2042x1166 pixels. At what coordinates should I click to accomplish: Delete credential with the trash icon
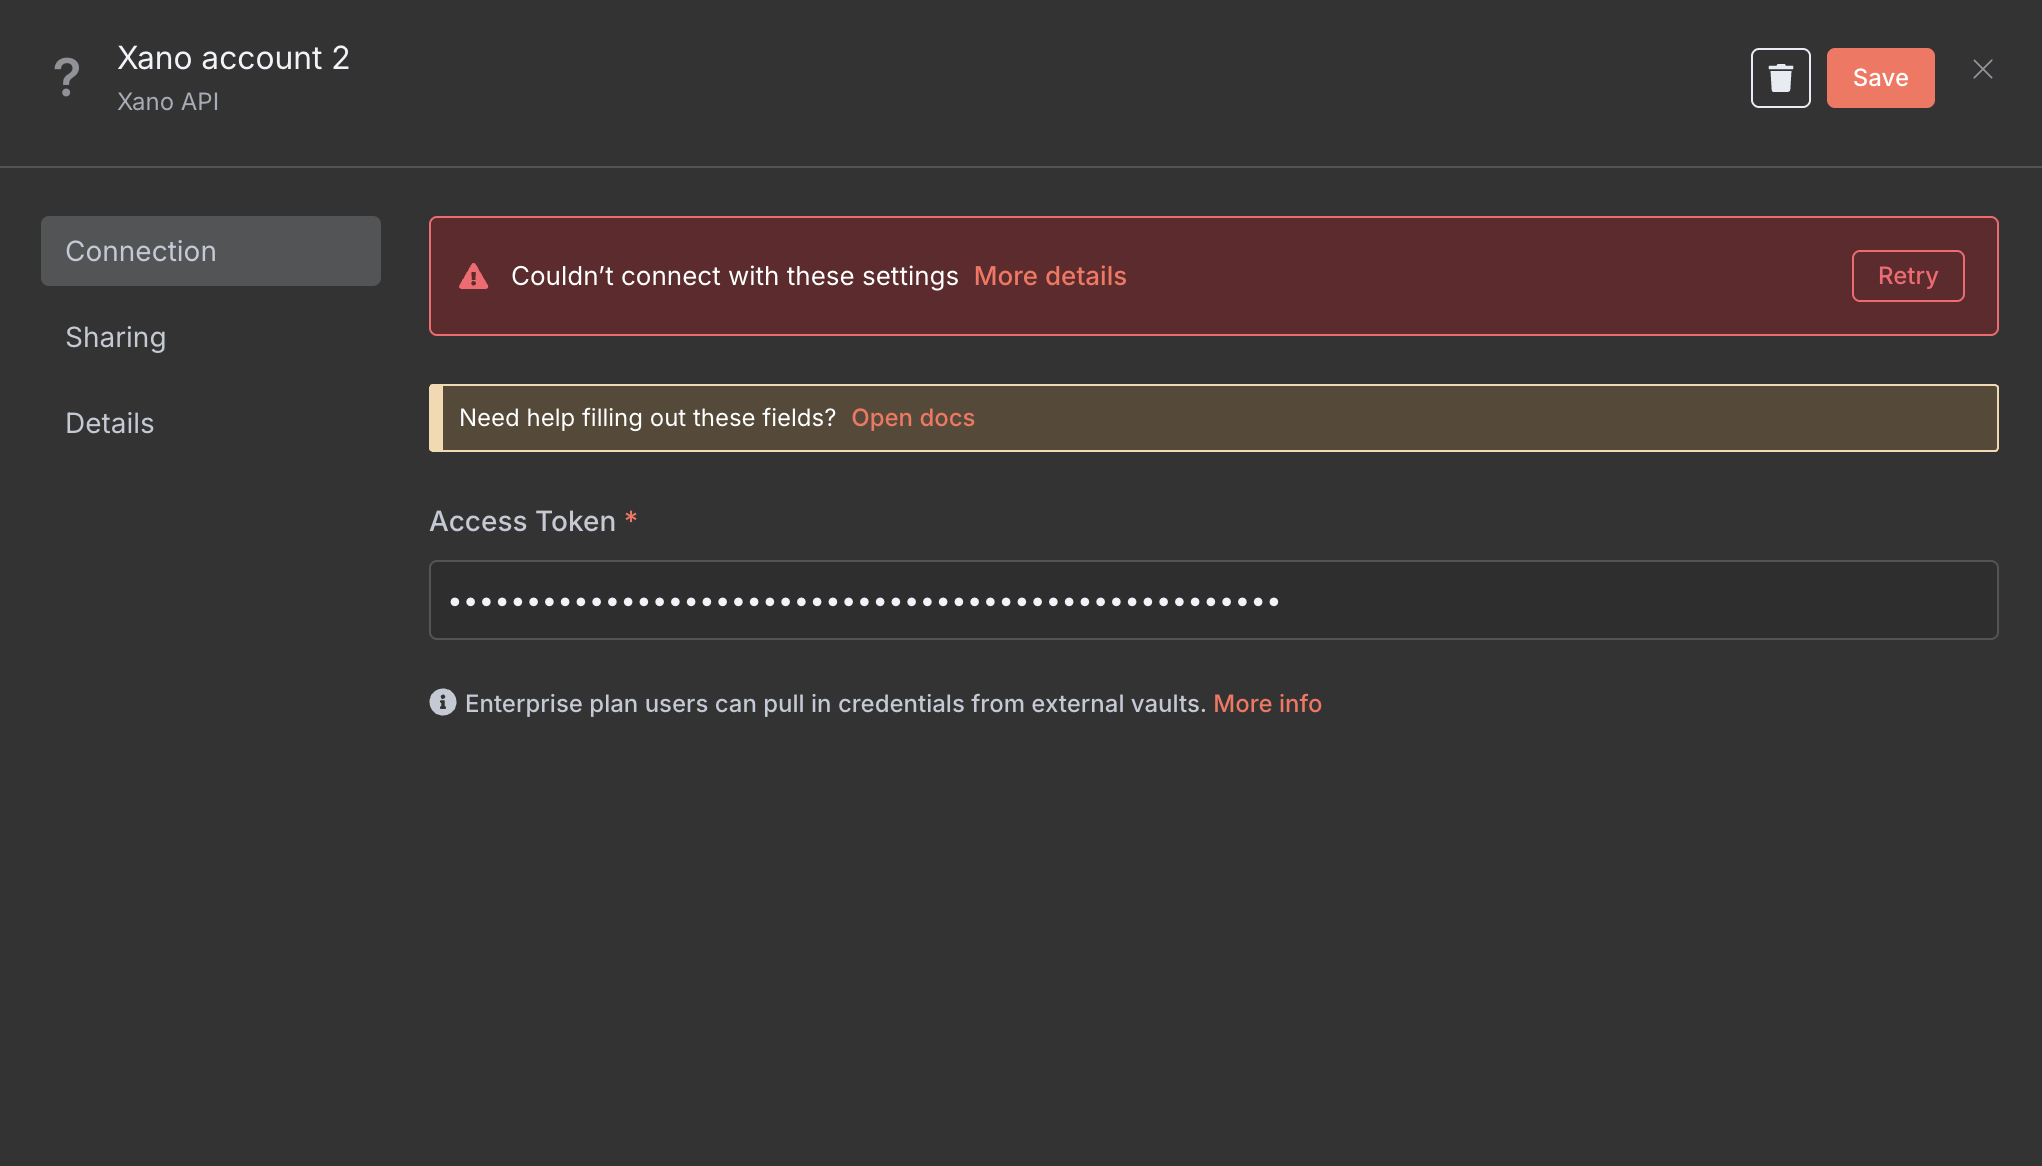click(x=1780, y=78)
